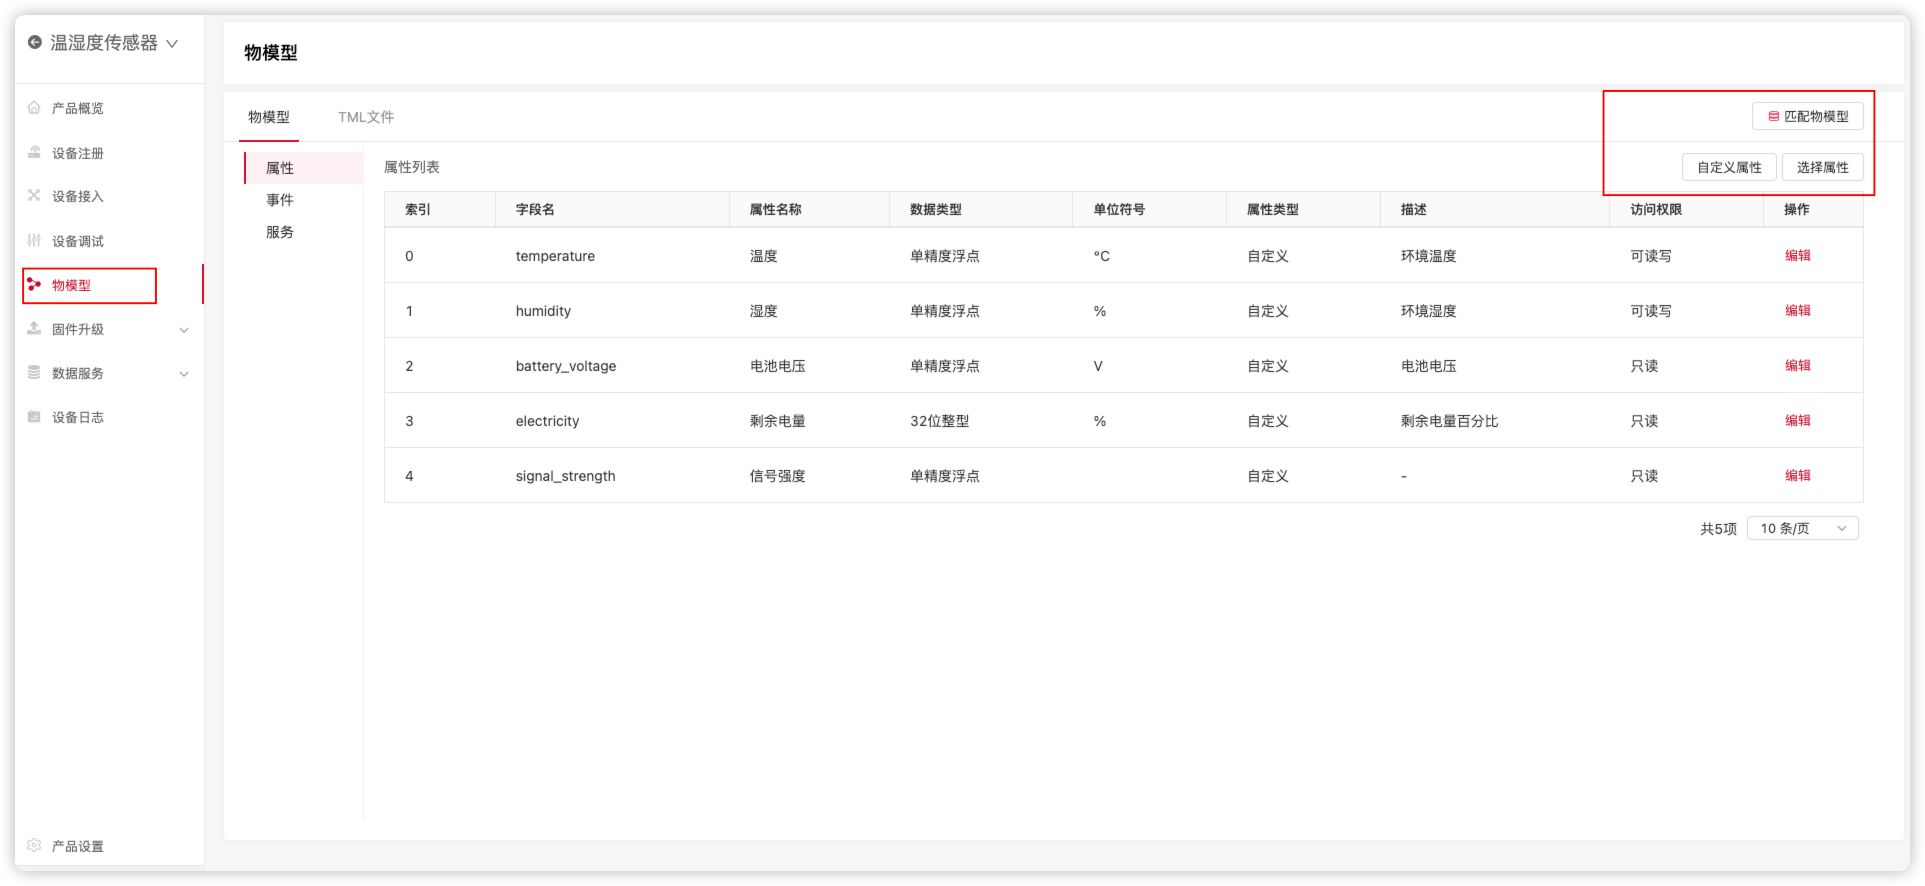The width and height of the screenshot is (1925, 886).
Task: Edit the temperature property row
Action: coord(1797,255)
